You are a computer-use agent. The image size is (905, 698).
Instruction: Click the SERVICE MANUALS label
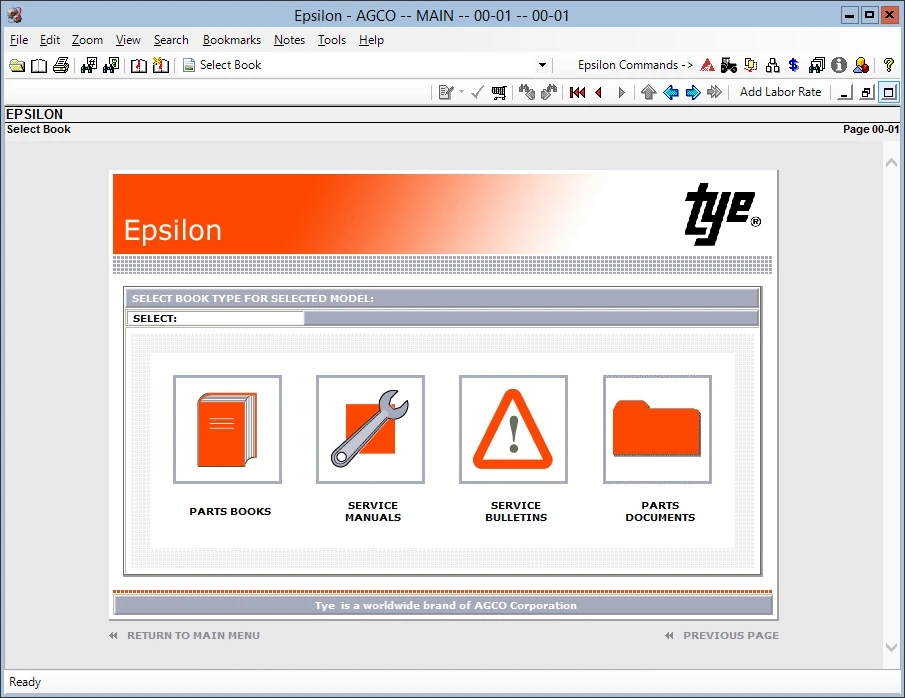(x=373, y=512)
